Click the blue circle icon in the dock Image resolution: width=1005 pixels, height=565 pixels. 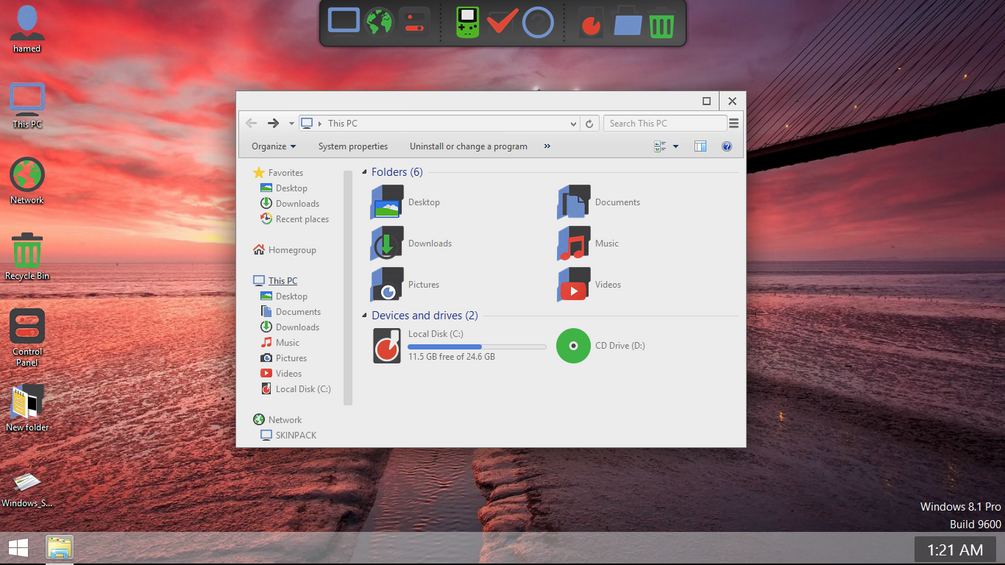[x=538, y=23]
